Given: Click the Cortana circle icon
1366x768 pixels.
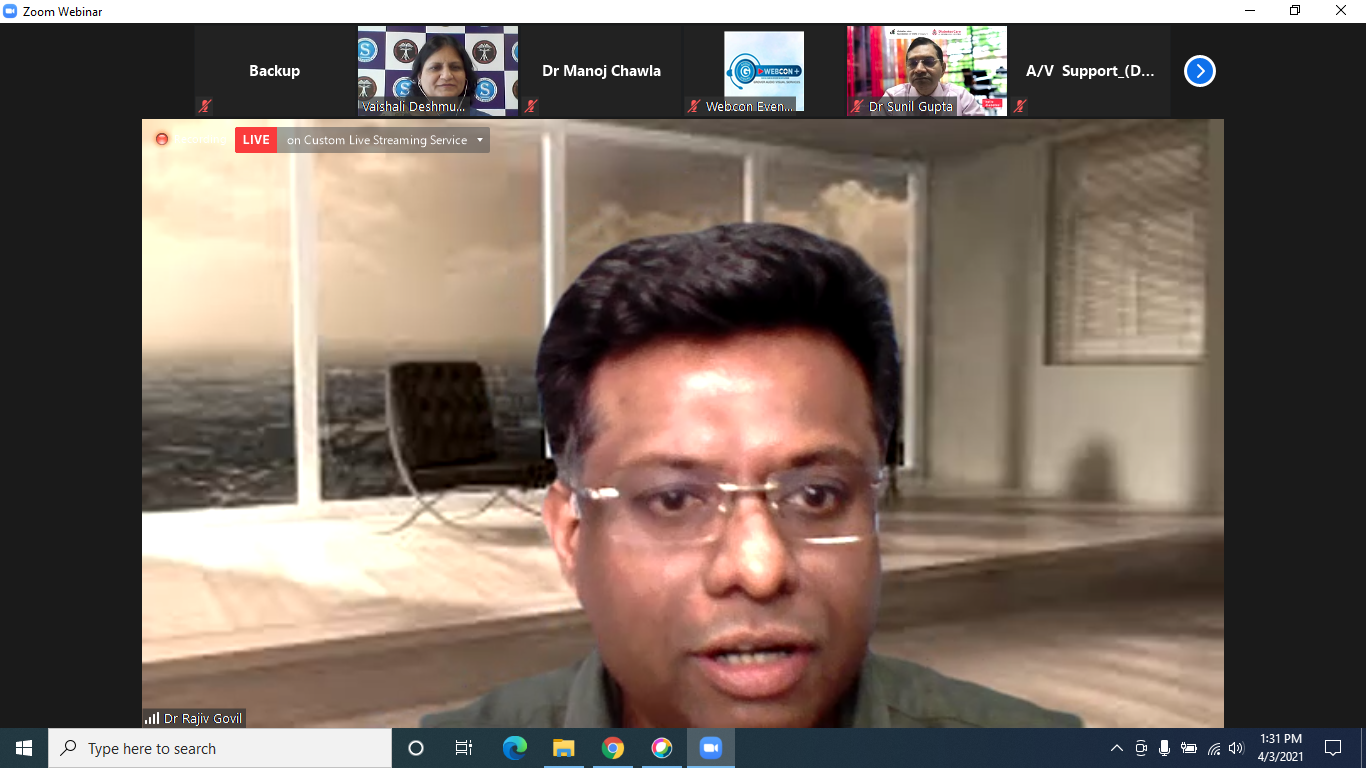Looking at the screenshot, I should click(416, 748).
